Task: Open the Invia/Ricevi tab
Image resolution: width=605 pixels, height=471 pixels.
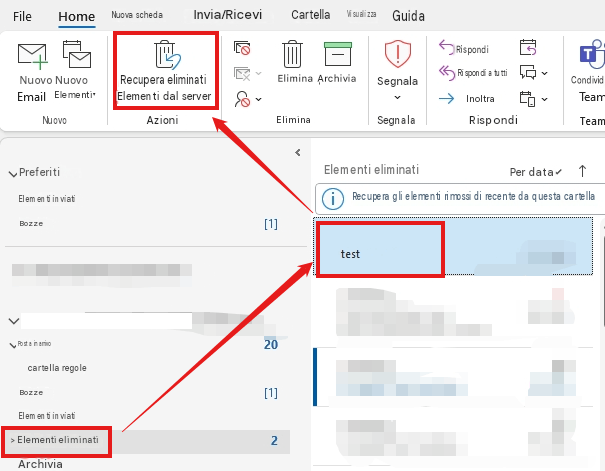Action: (x=228, y=15)
